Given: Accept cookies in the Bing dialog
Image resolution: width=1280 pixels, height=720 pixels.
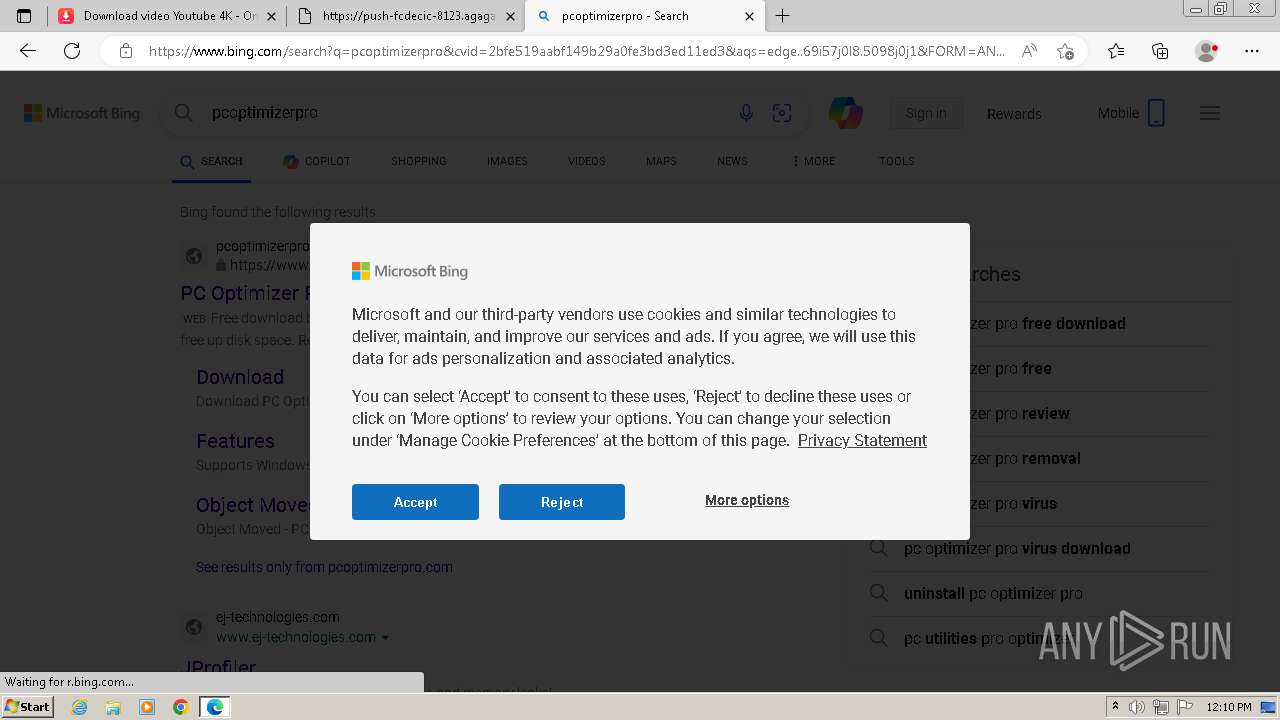Looking at the screenshot, I should click(x=415, y=502).
